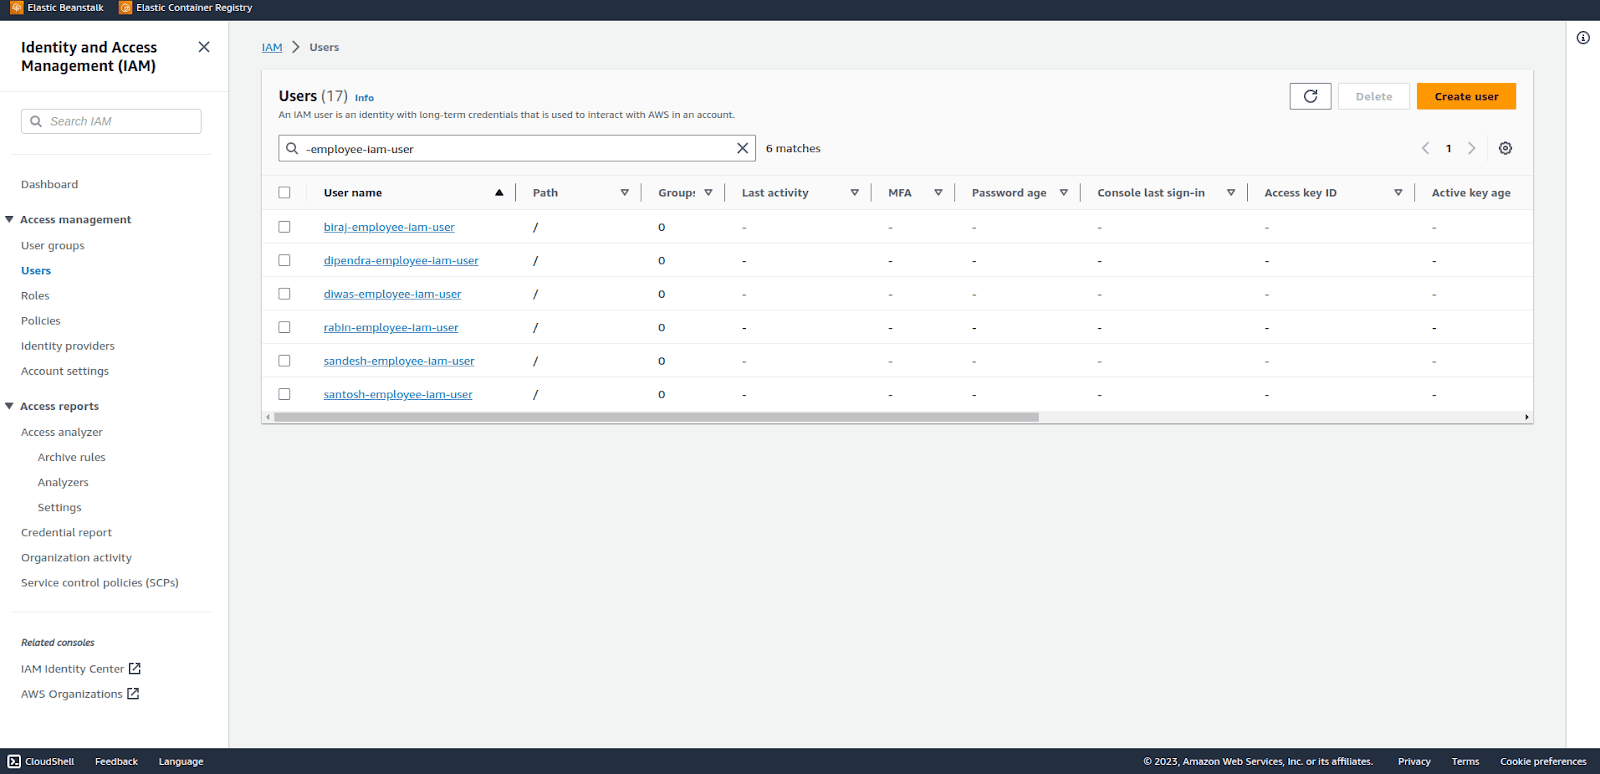Toggle select-all users checkbox
Viewport: 1600px width, 774px height.
(x=284, y=193)
